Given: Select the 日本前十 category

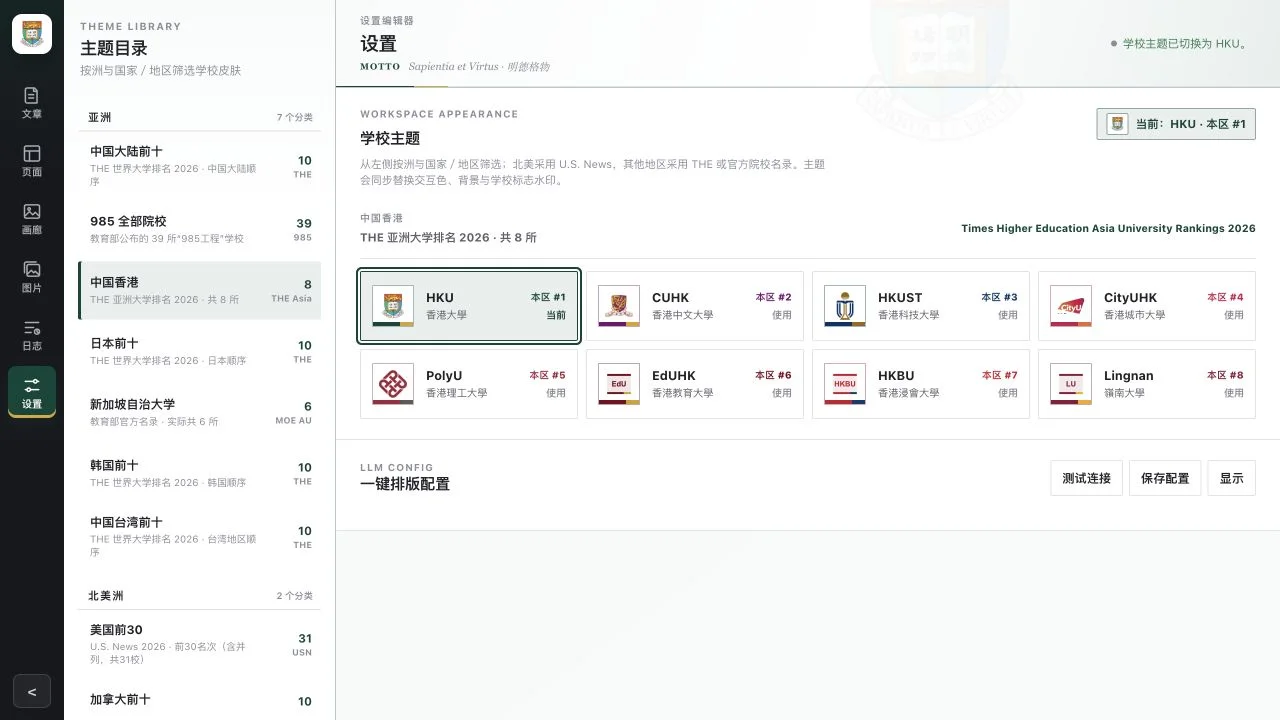Looking at the screenshot, I should click(200, 351).
